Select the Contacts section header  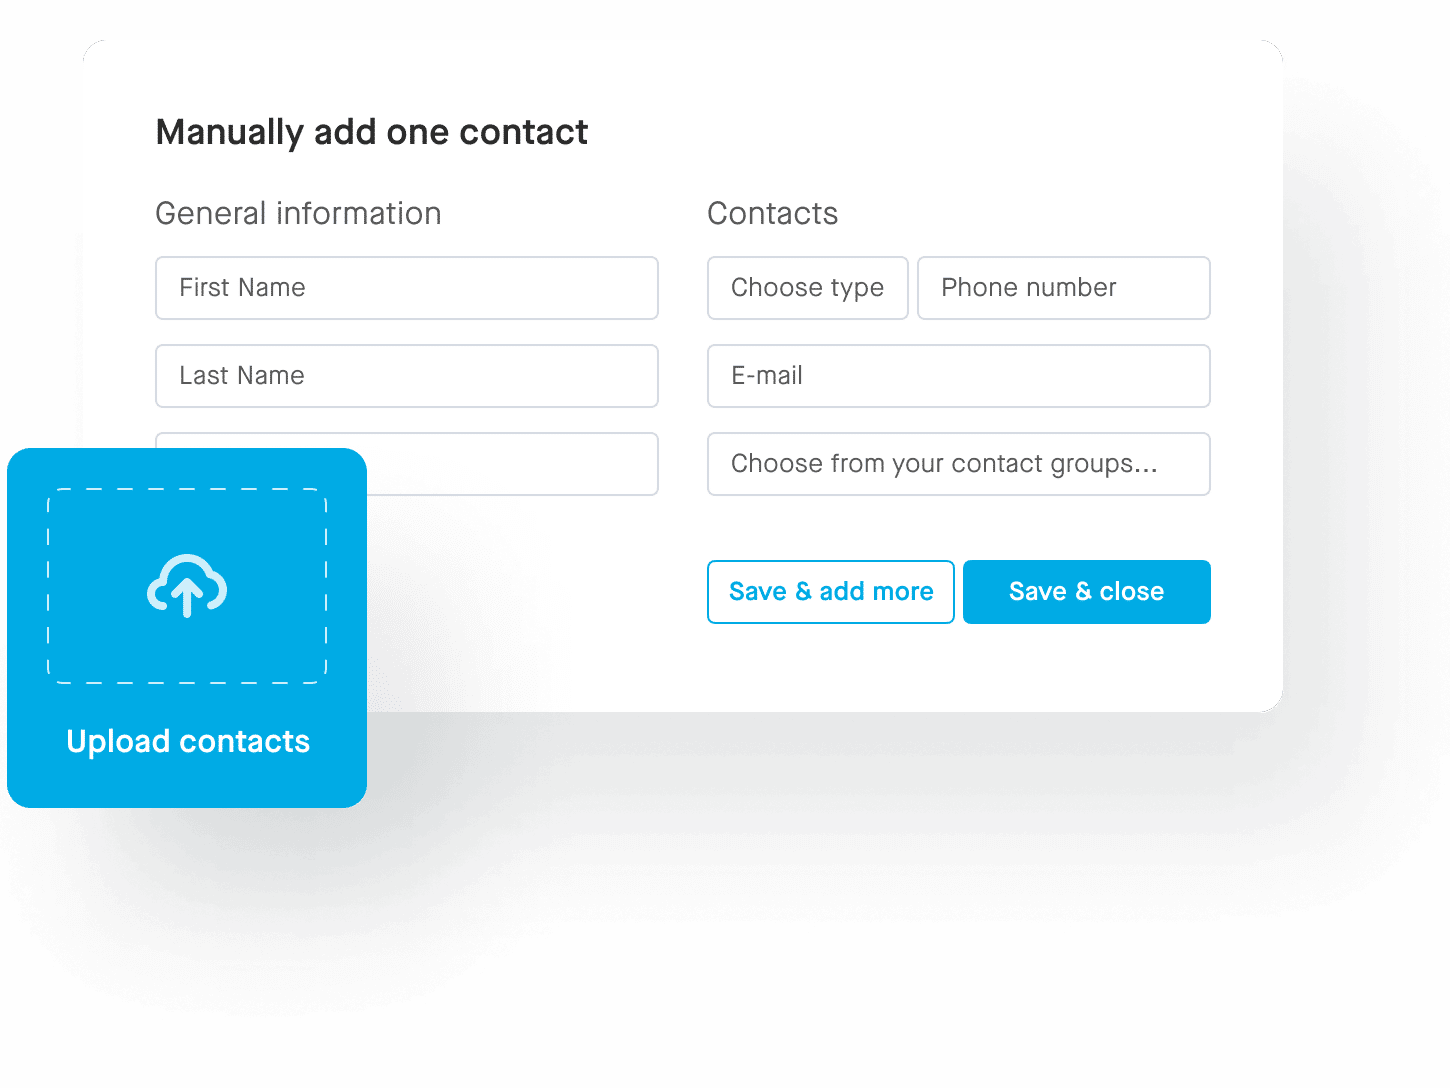pyautogui.click(x=772, y=213)
